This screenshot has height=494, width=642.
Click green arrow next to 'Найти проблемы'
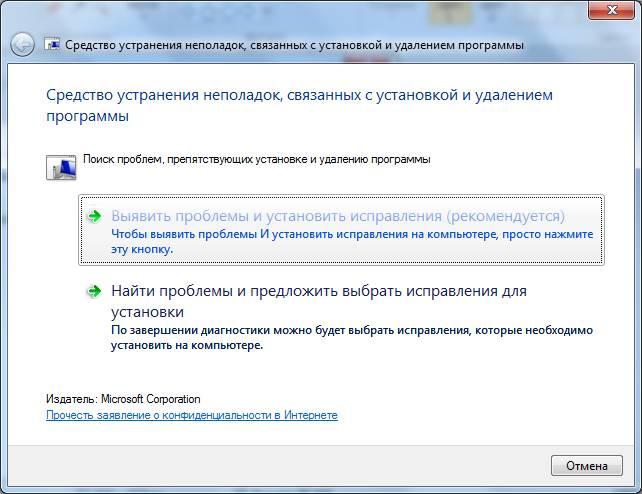coord(94,291)
